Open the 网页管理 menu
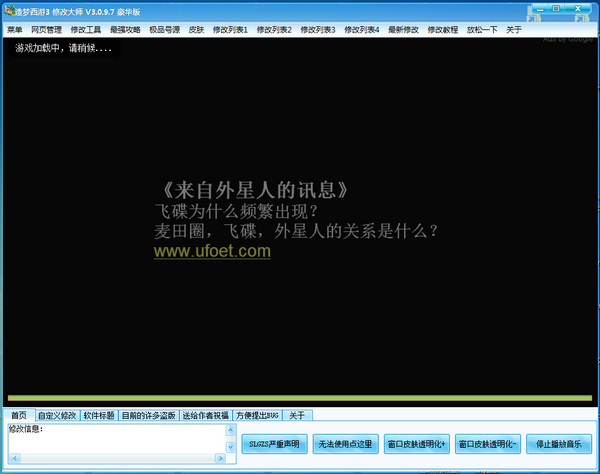Image resolution: width=600 pixels, height=474 pixels. pos(46,30)
